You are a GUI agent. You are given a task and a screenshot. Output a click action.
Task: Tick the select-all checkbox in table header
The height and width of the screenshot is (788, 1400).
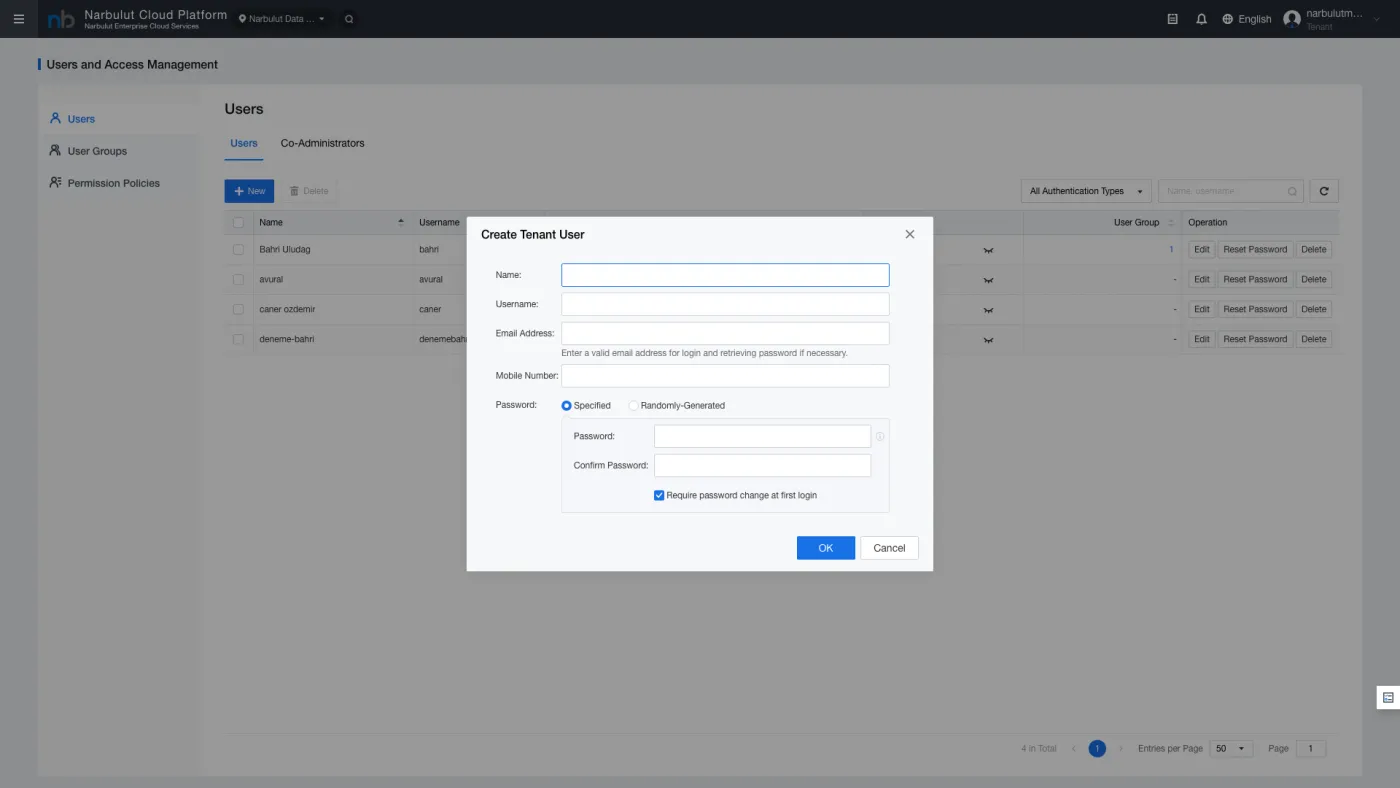point(238,222)
